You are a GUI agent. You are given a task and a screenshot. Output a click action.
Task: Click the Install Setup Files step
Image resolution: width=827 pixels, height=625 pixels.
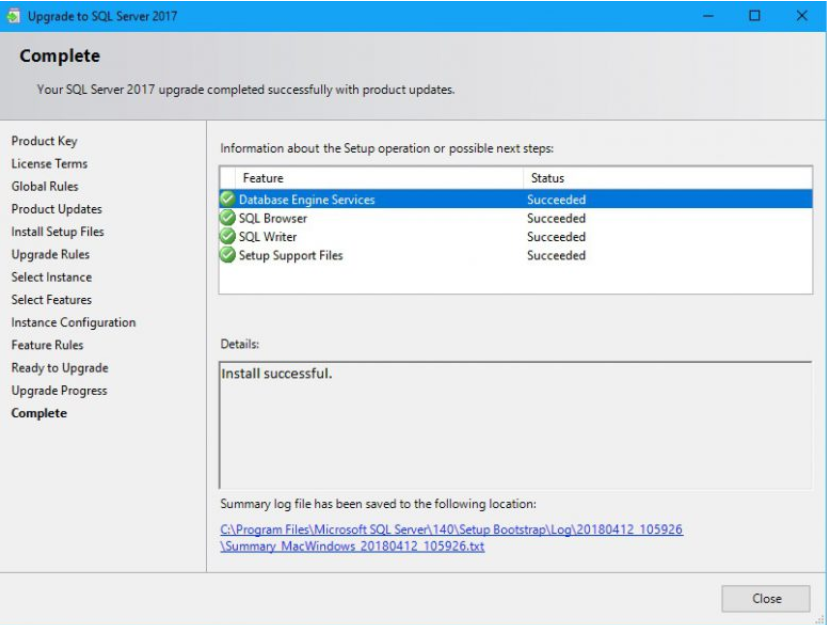(57, 232)
